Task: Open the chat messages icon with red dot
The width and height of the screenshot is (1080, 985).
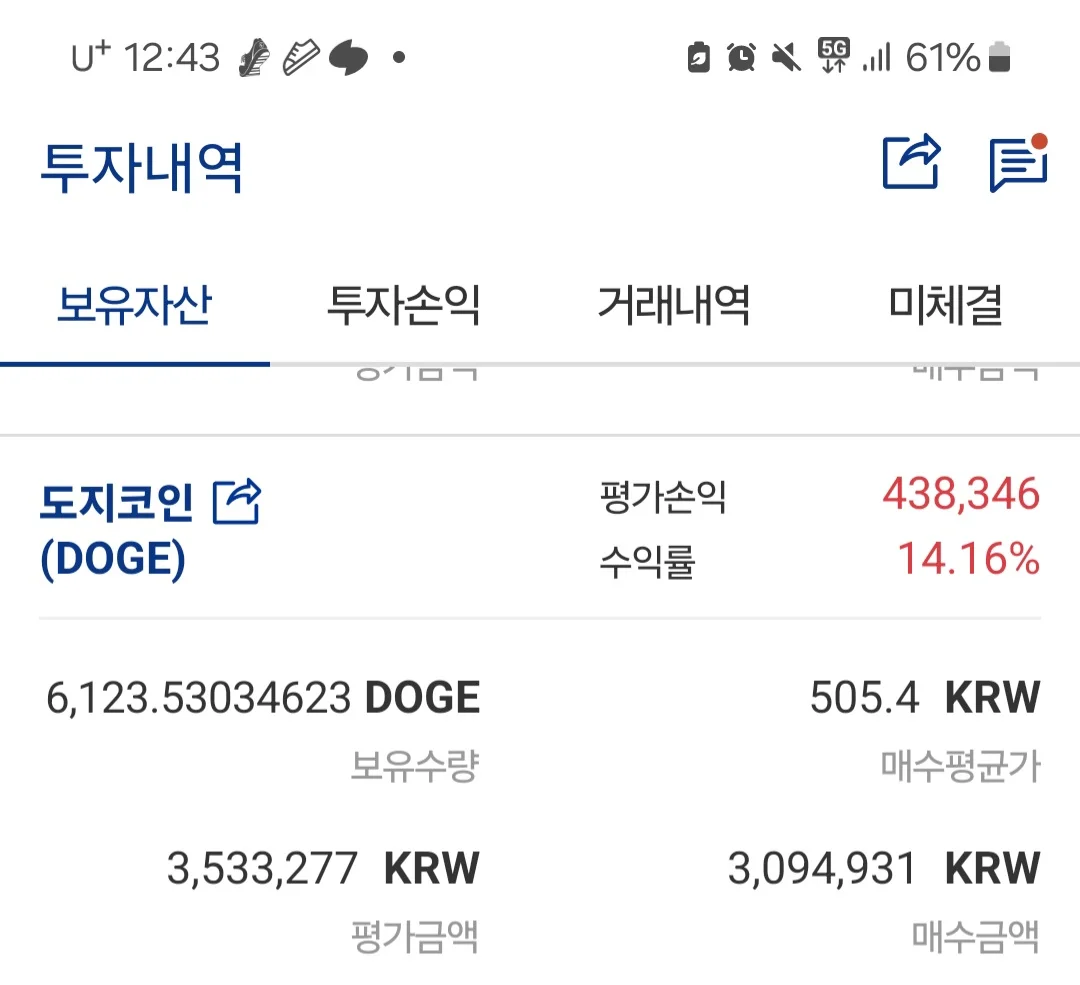Action: [1016, 164]
